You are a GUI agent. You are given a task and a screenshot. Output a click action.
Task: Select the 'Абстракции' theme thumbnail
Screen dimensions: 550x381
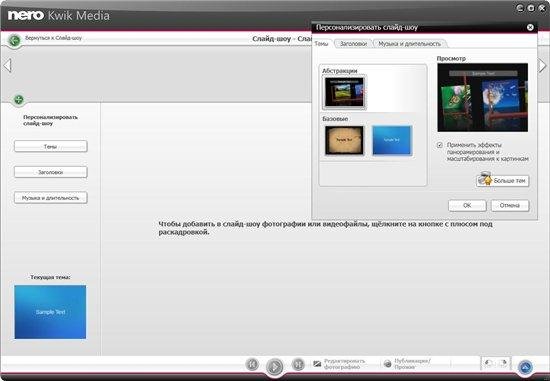point(344,92)
